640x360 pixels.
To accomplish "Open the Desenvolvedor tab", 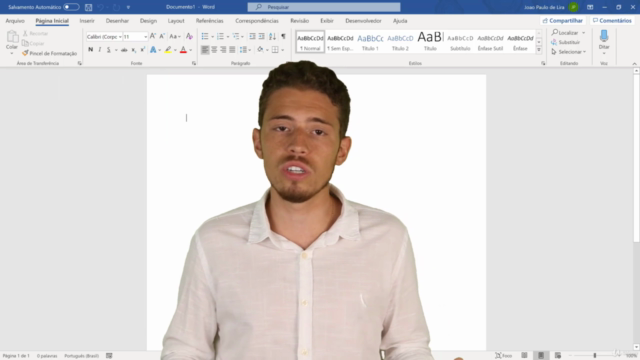I will pos(363,21).
